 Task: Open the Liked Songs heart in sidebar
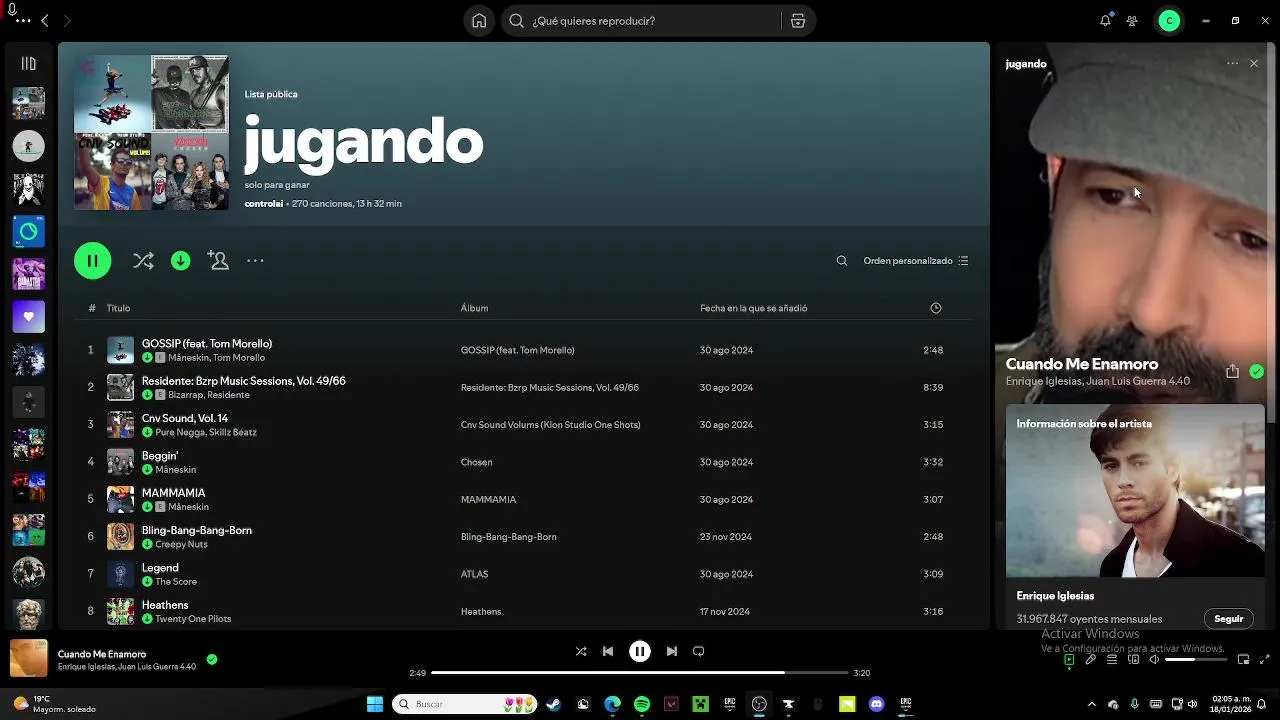(x=28, y=317)
